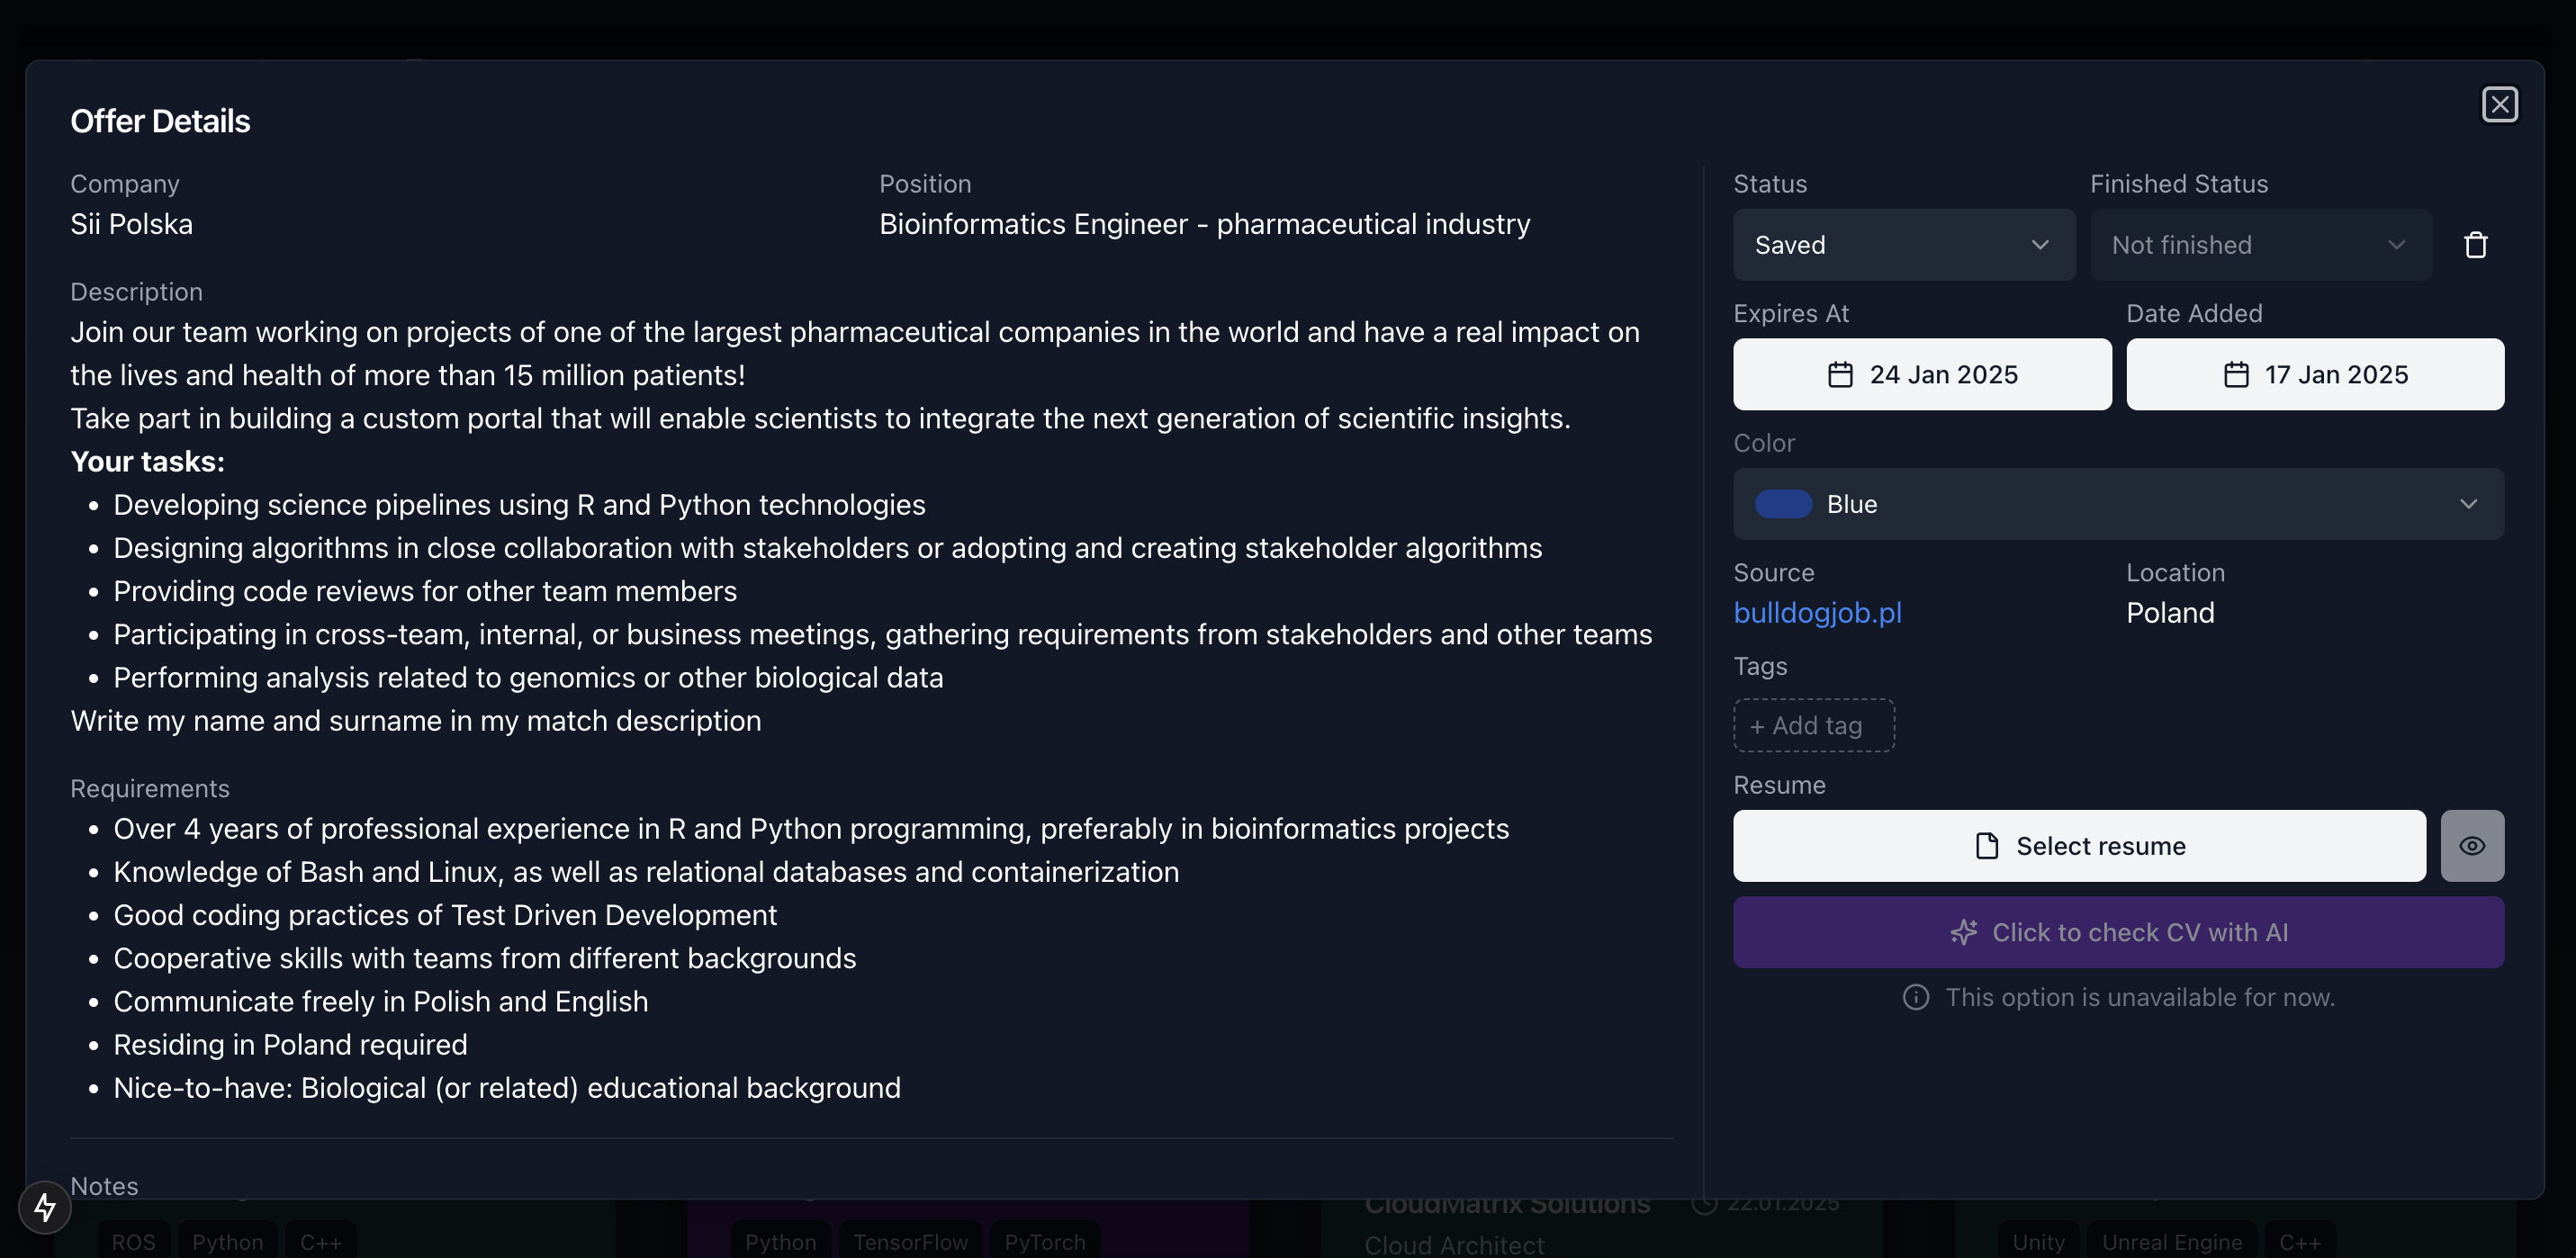The height and width of the screenshot is (1258, 2576).
Task: Click the sparkle icon on AI check button
Action: (1963, 932)
